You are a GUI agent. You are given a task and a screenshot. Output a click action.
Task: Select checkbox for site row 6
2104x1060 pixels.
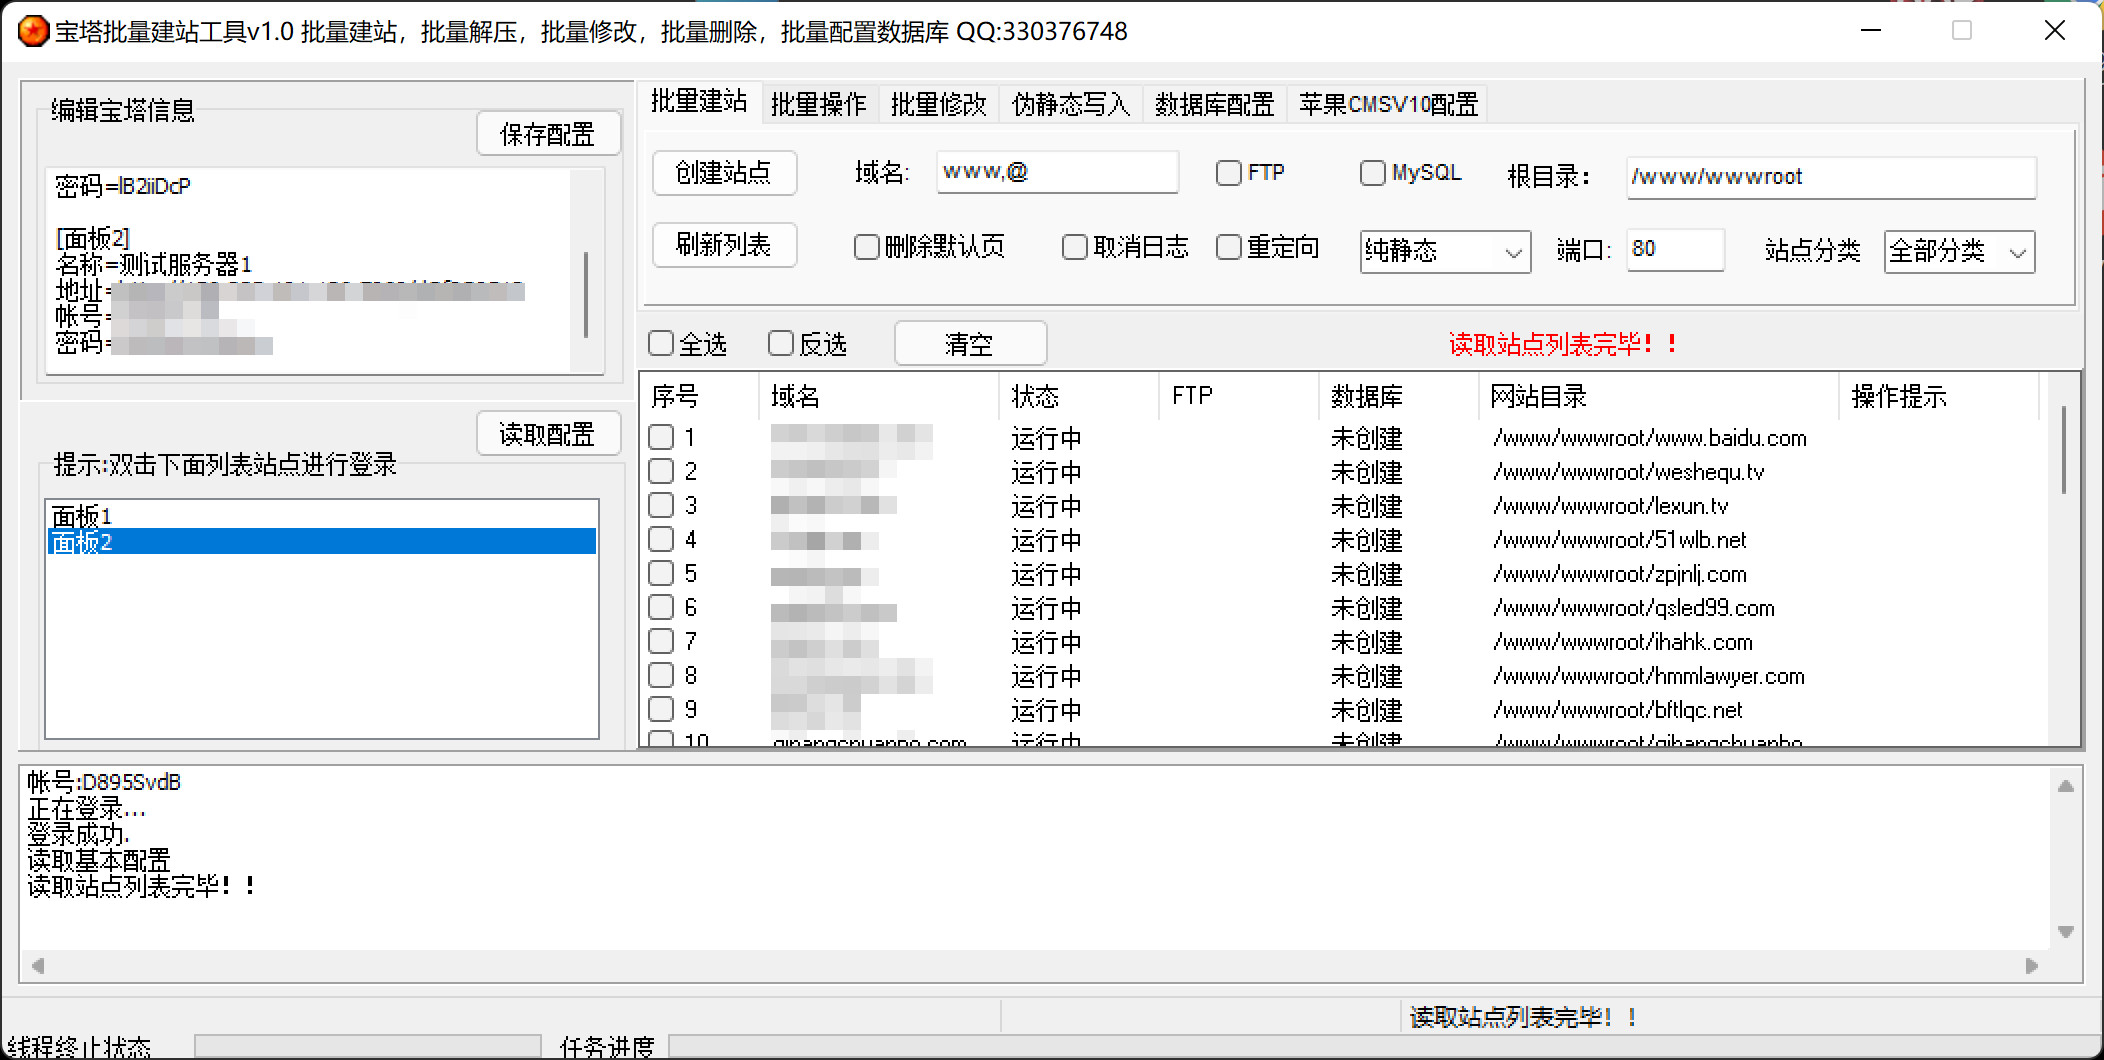tap(661, 607)
